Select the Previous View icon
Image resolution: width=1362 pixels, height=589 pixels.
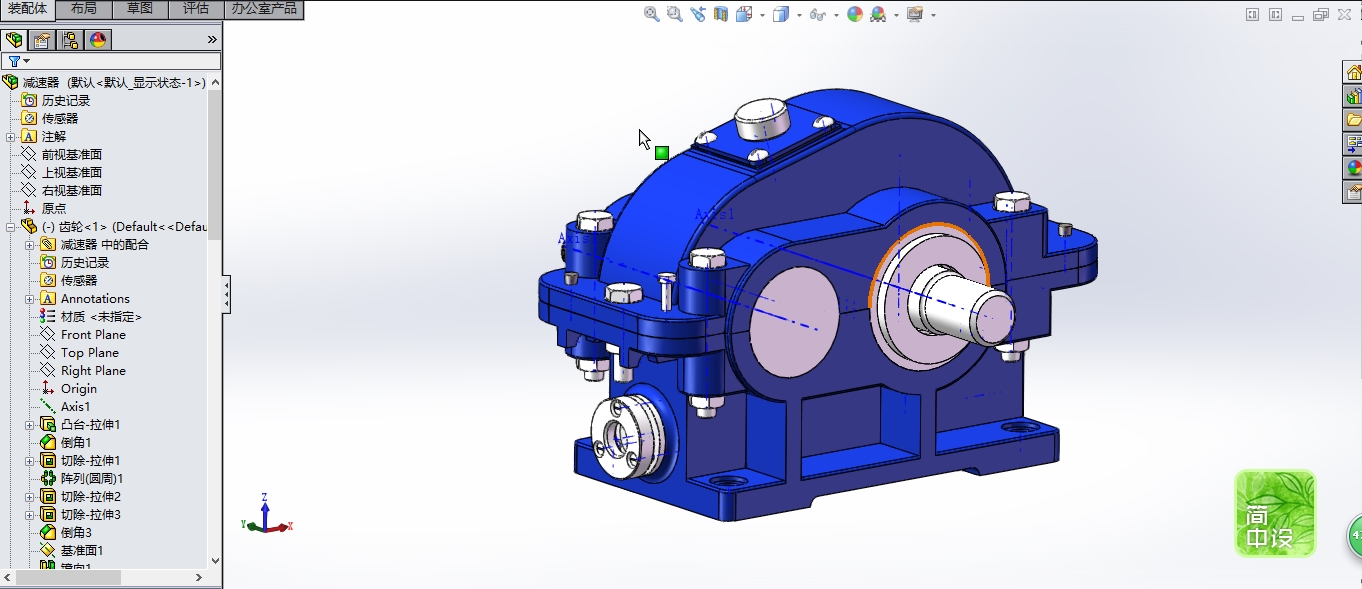[x=697, y=14]
